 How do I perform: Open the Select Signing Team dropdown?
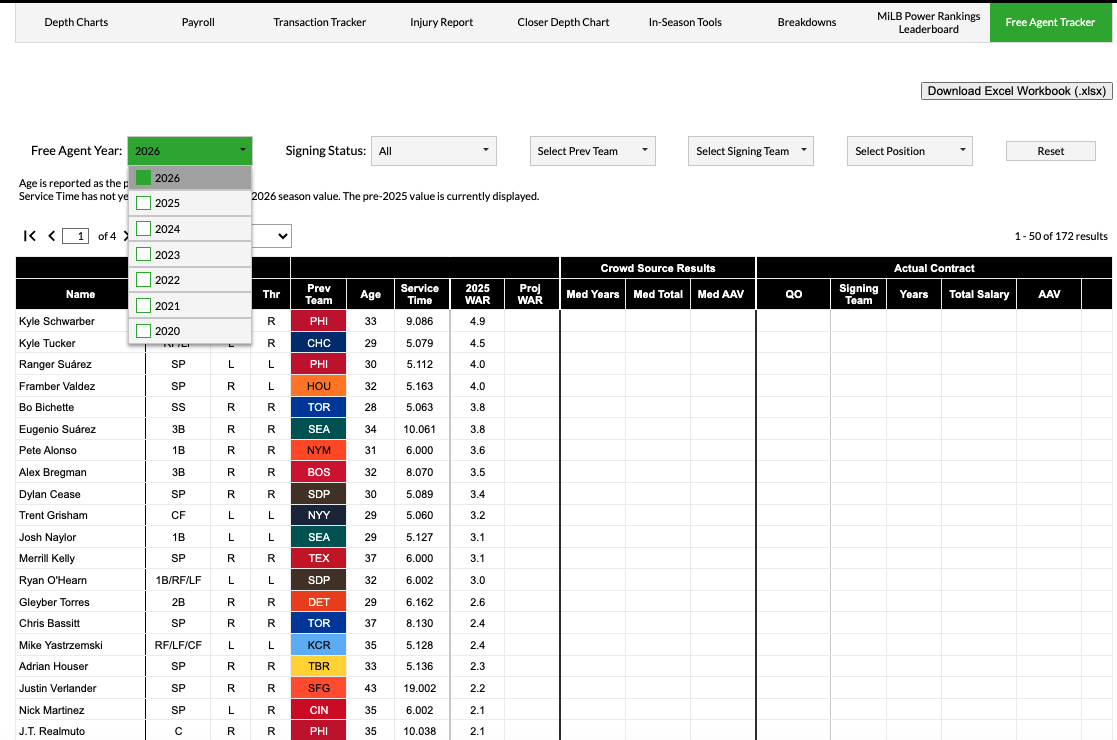(x=751, y=151)
